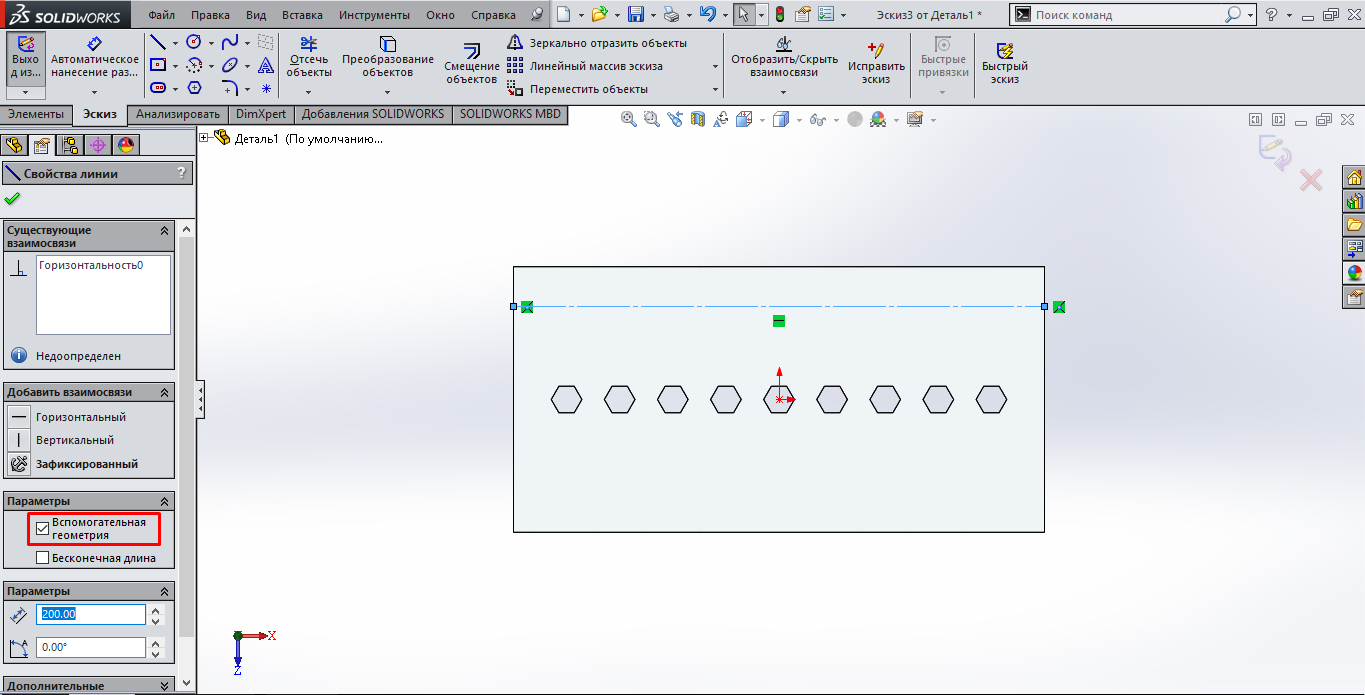This screenshot has height=695, width=1365.
Task: Click the angle field 0.00°
Action: point(90,647)
